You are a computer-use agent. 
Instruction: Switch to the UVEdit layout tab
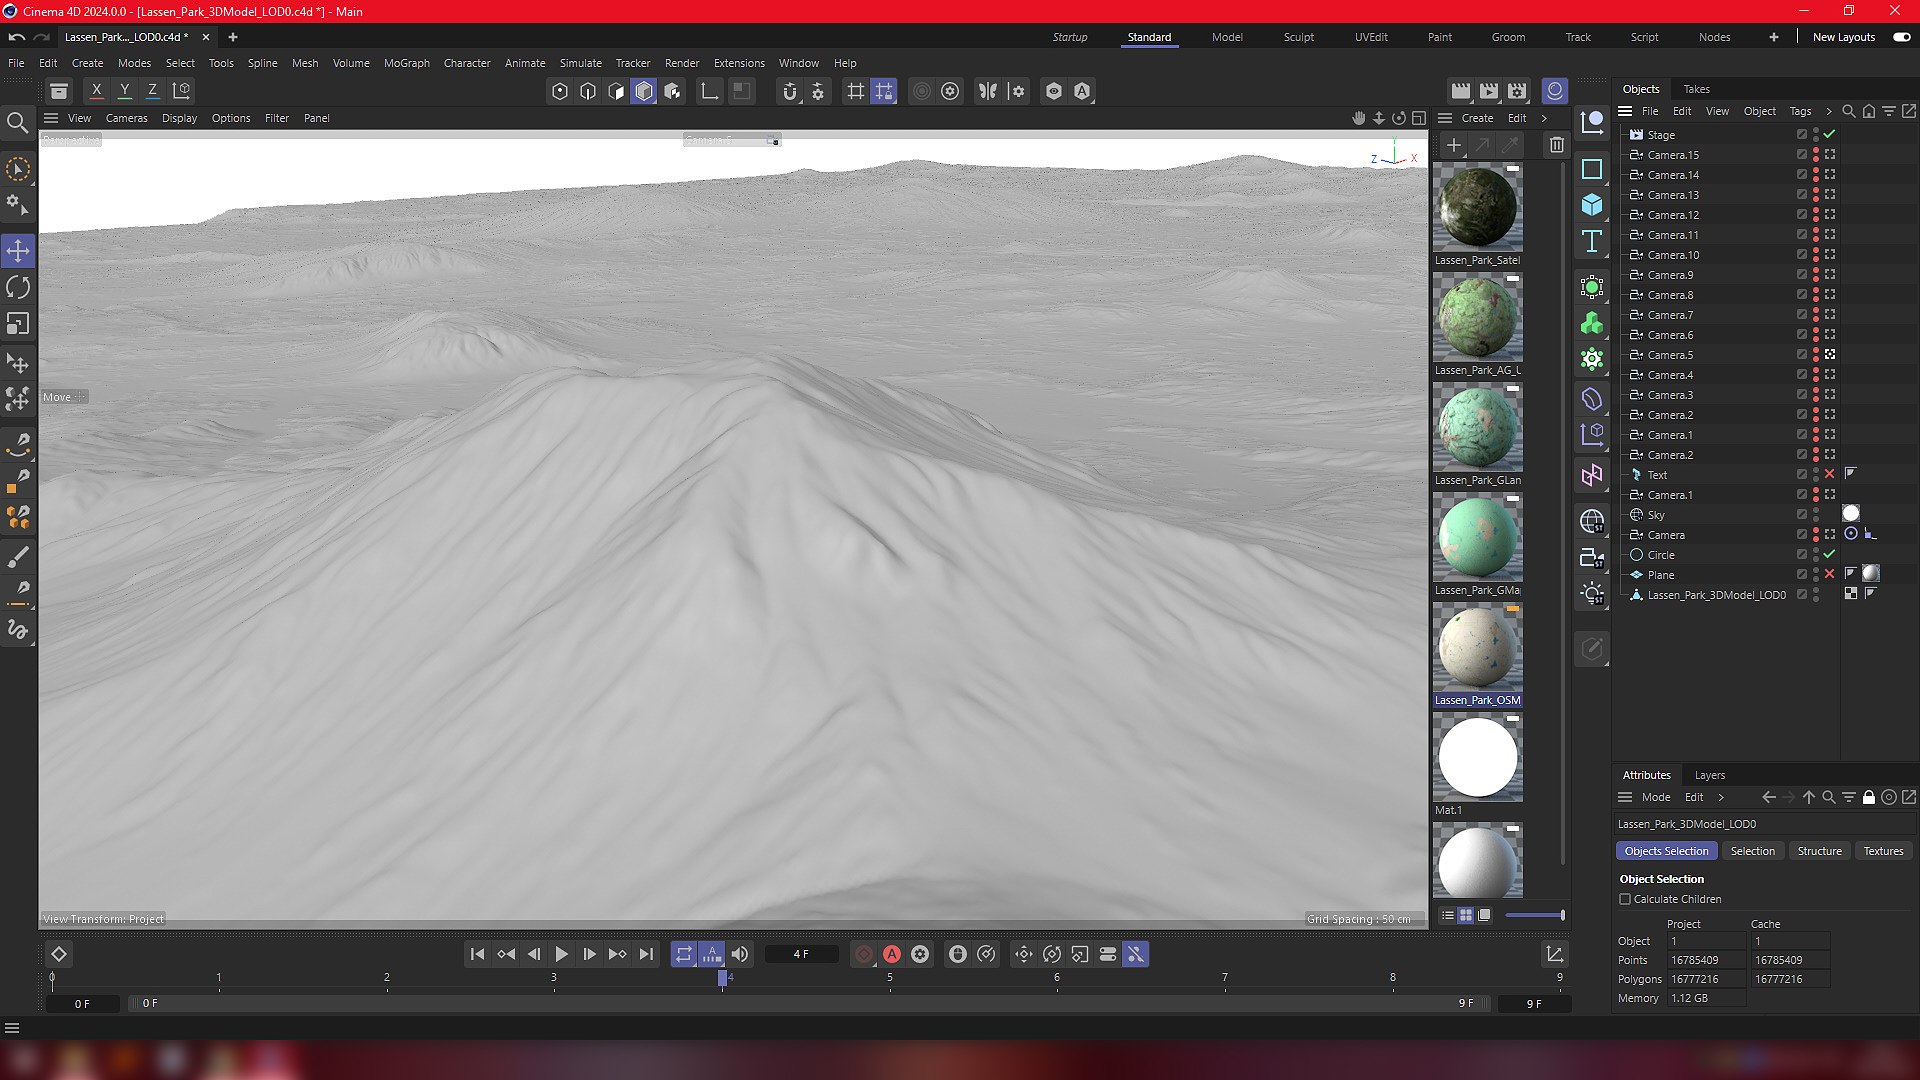coord(1371,37)
